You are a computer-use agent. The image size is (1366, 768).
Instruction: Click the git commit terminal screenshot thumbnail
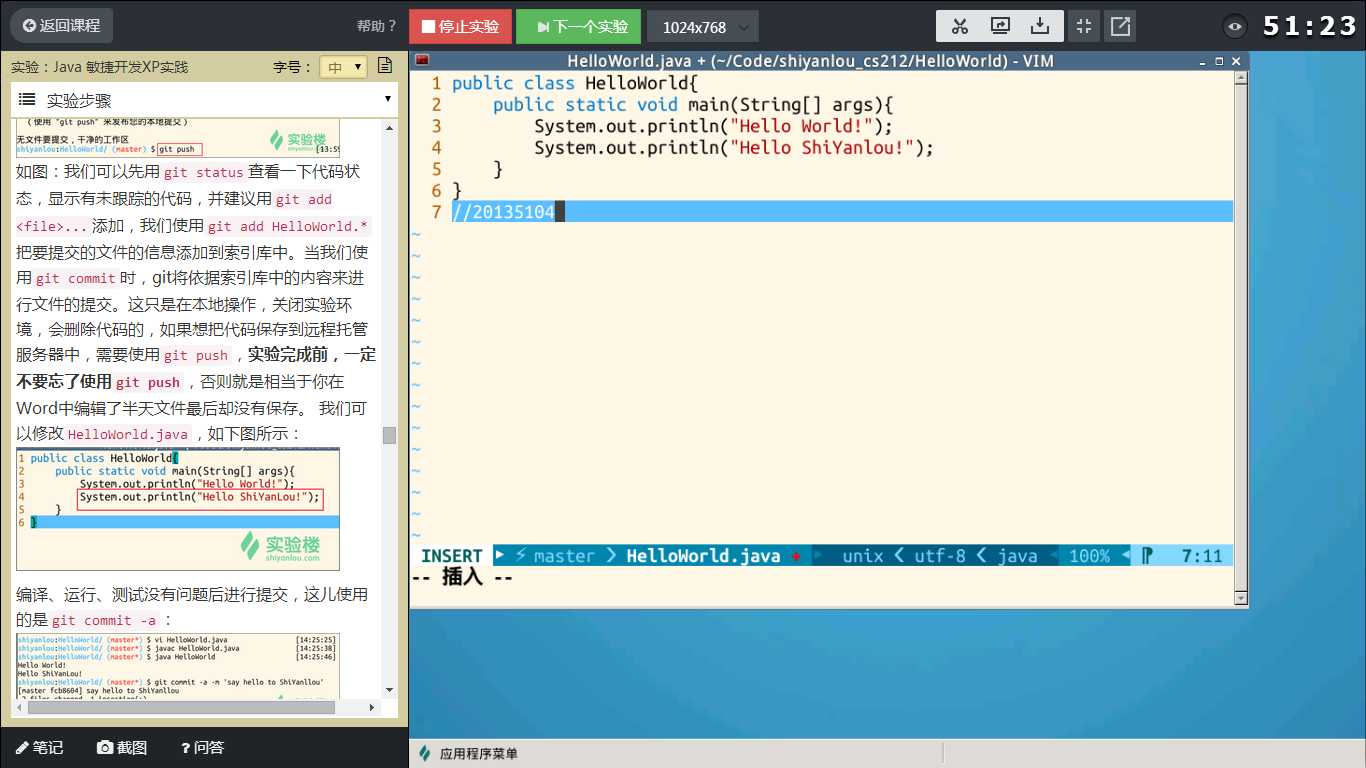178,665
